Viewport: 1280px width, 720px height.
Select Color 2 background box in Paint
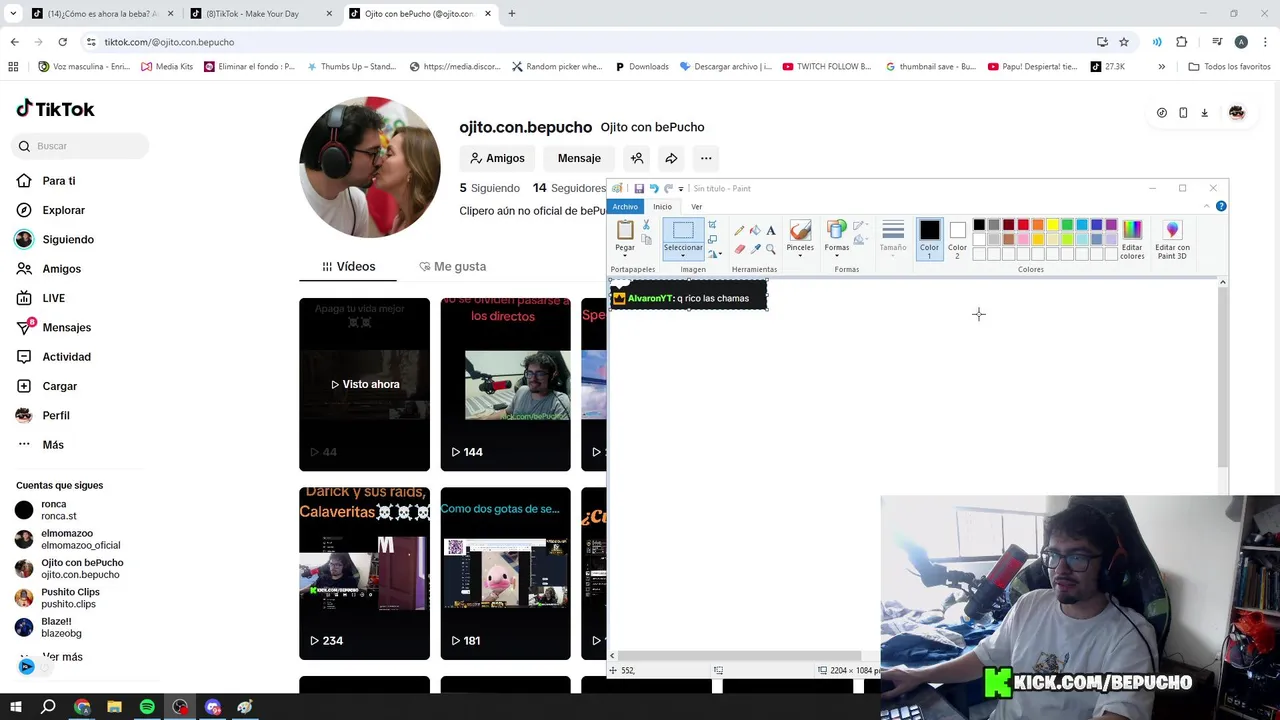tap(957, 238)
